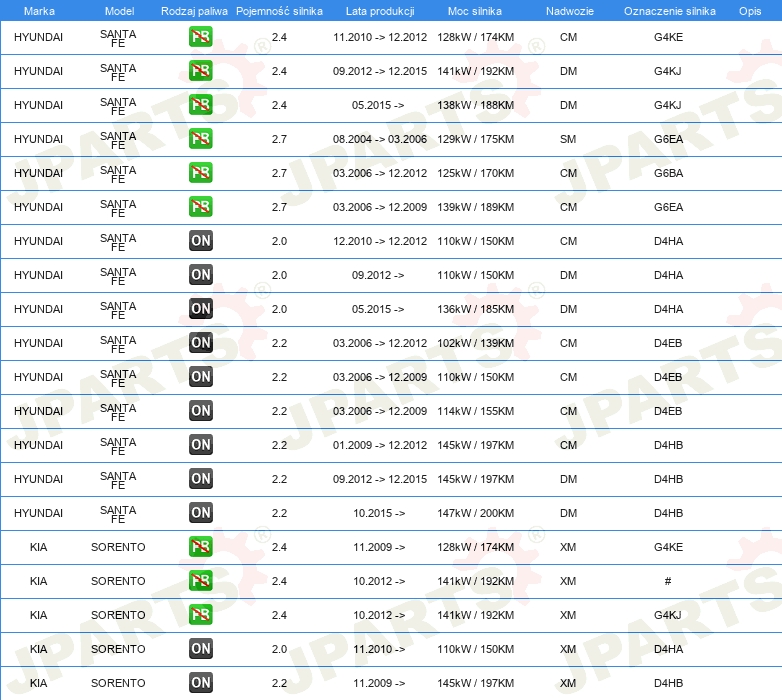Click the 12.2010 -> 12.2012 production years cell
782x700 pixels.
click(x=380, y=241)
